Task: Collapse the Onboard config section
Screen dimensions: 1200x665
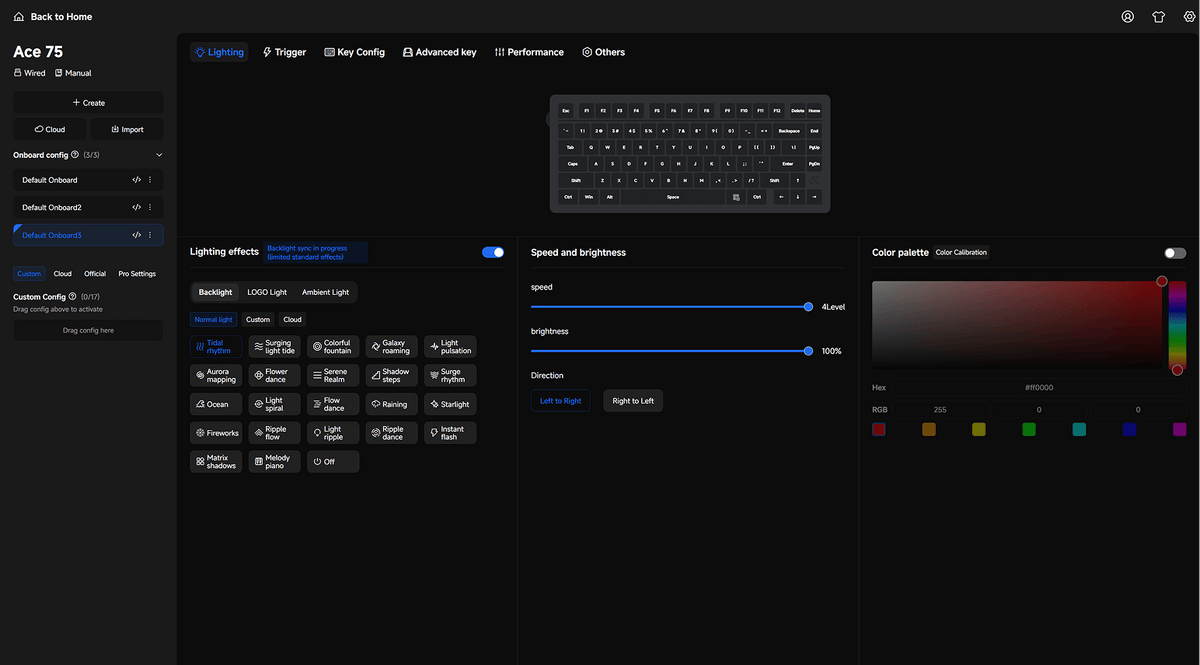Action: (x=159, y=155)
